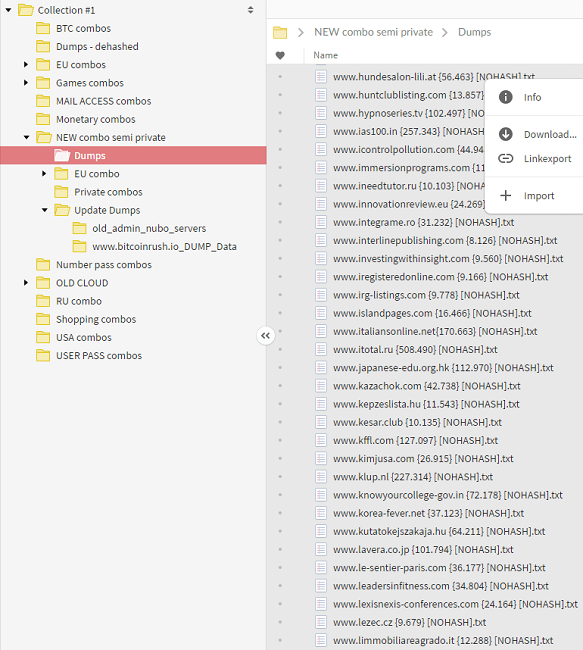Image resolution: width=583 pixels, height=650 pixels.
Task: Select www.japanese-edu.org.hk {112.970} file
Action: click(443, 368)
